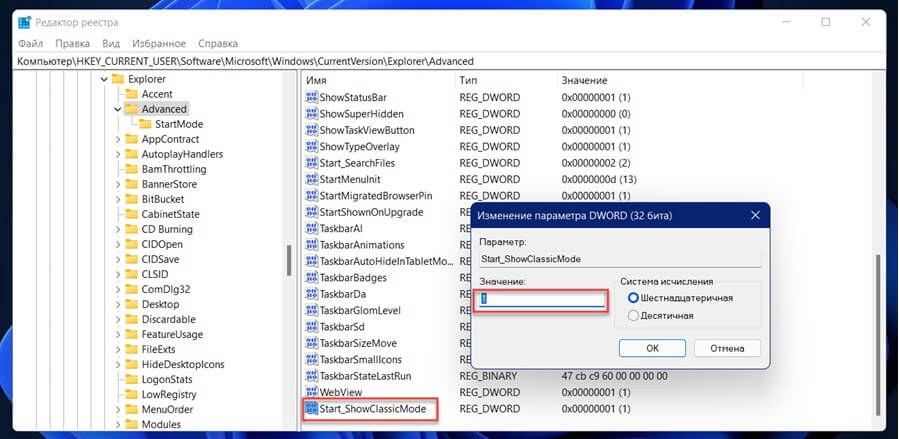Select the Start_SearchFiles DWORD value icon
899x439 pixels.
[311, 163]
